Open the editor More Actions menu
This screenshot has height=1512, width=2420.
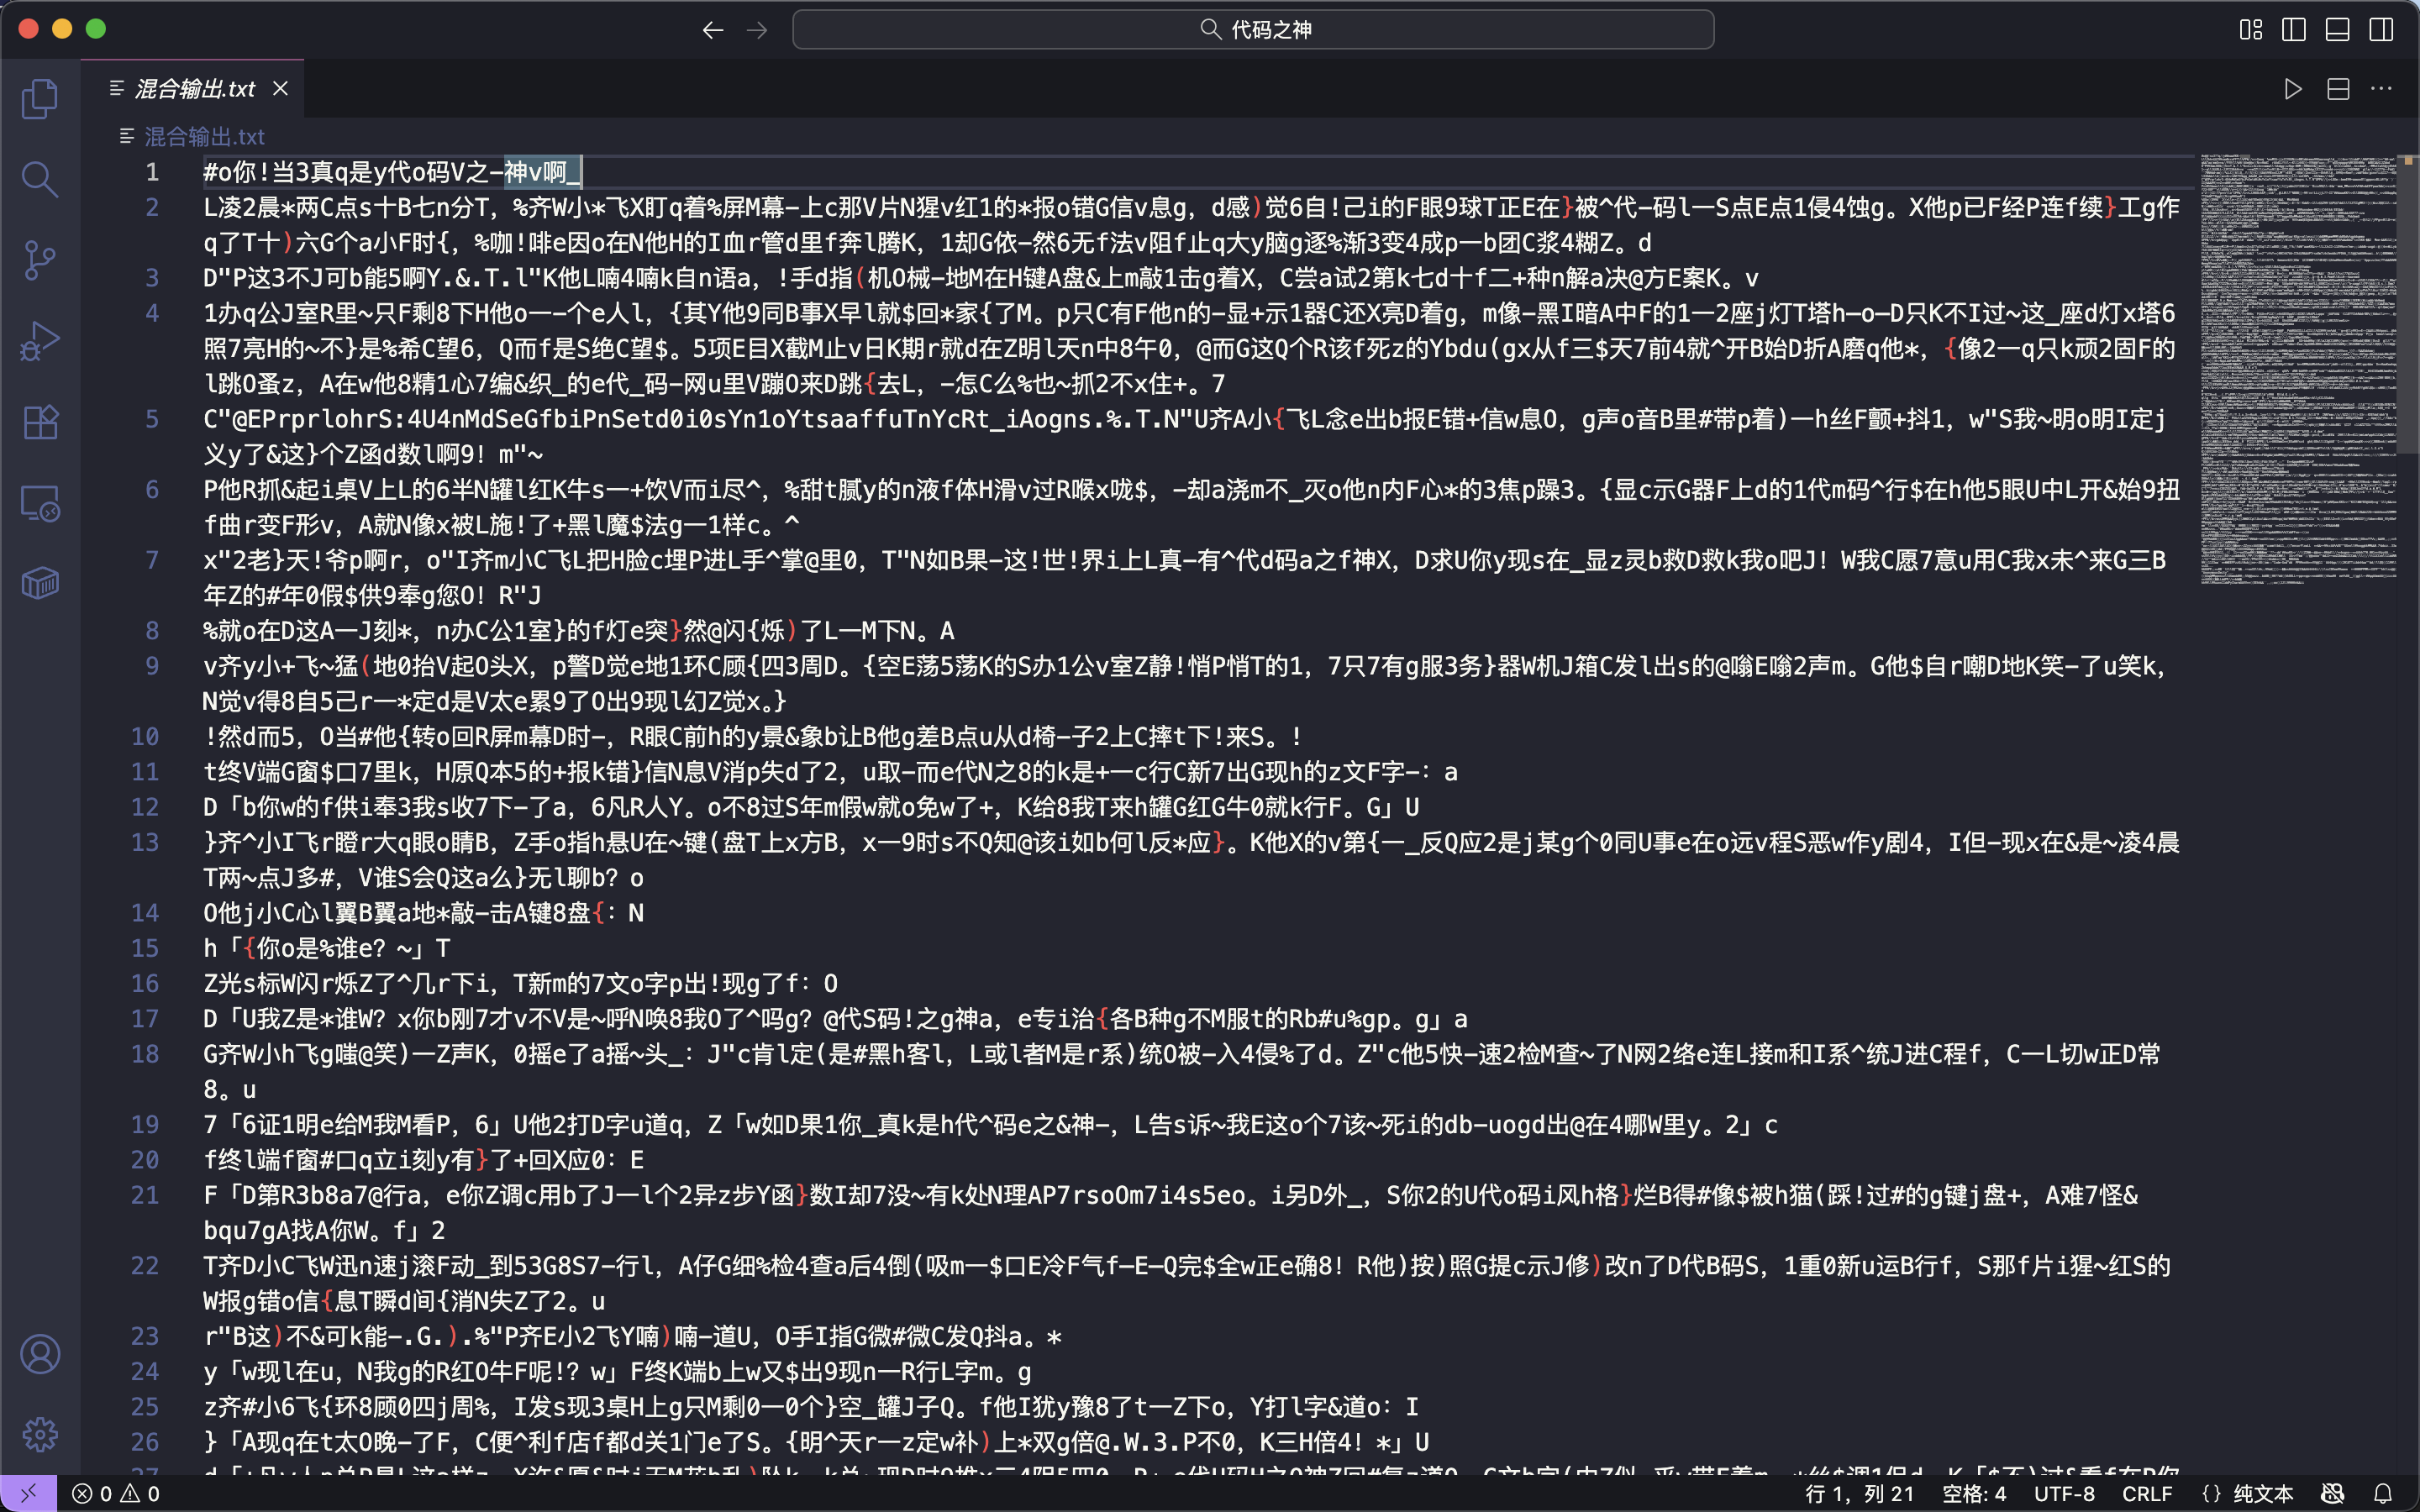point(2381,89)
